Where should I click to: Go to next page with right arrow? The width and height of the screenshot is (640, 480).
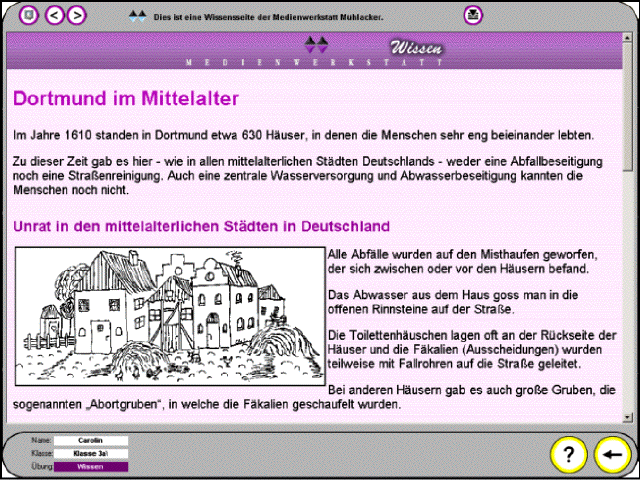point(76,15)
